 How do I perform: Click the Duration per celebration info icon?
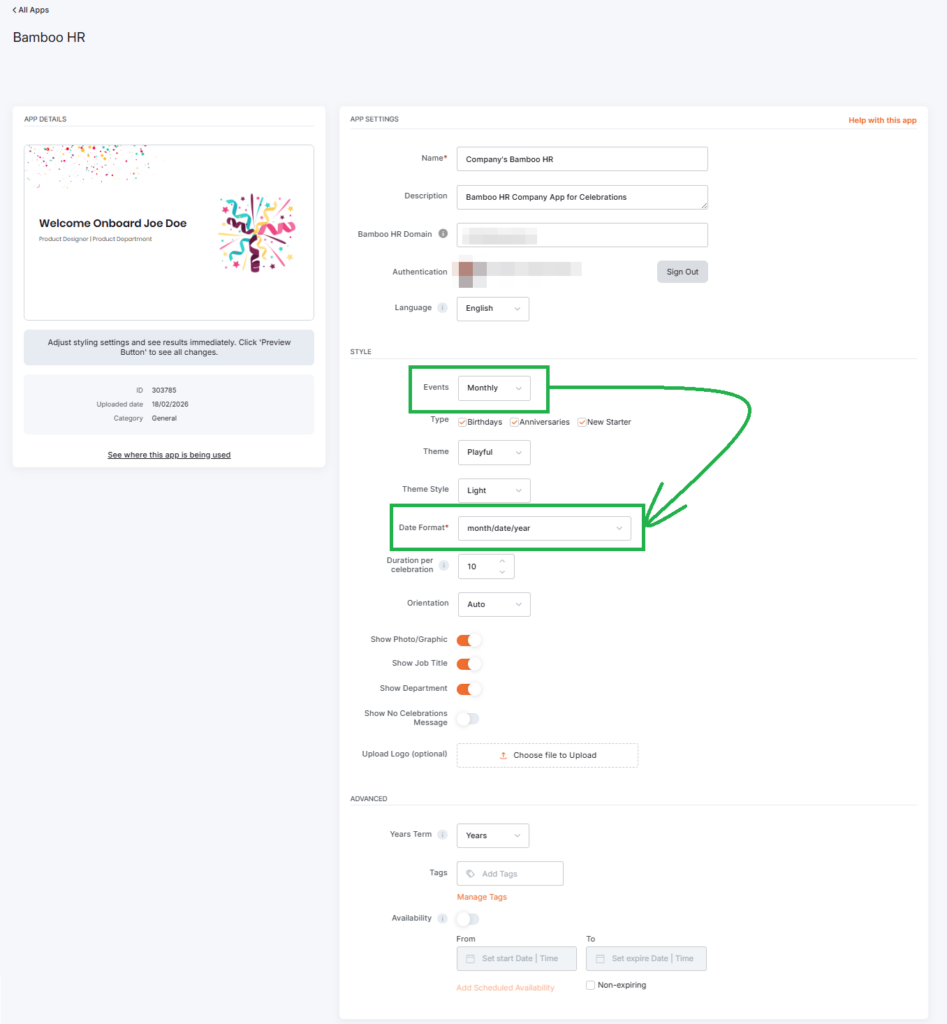tap(444, 565)
